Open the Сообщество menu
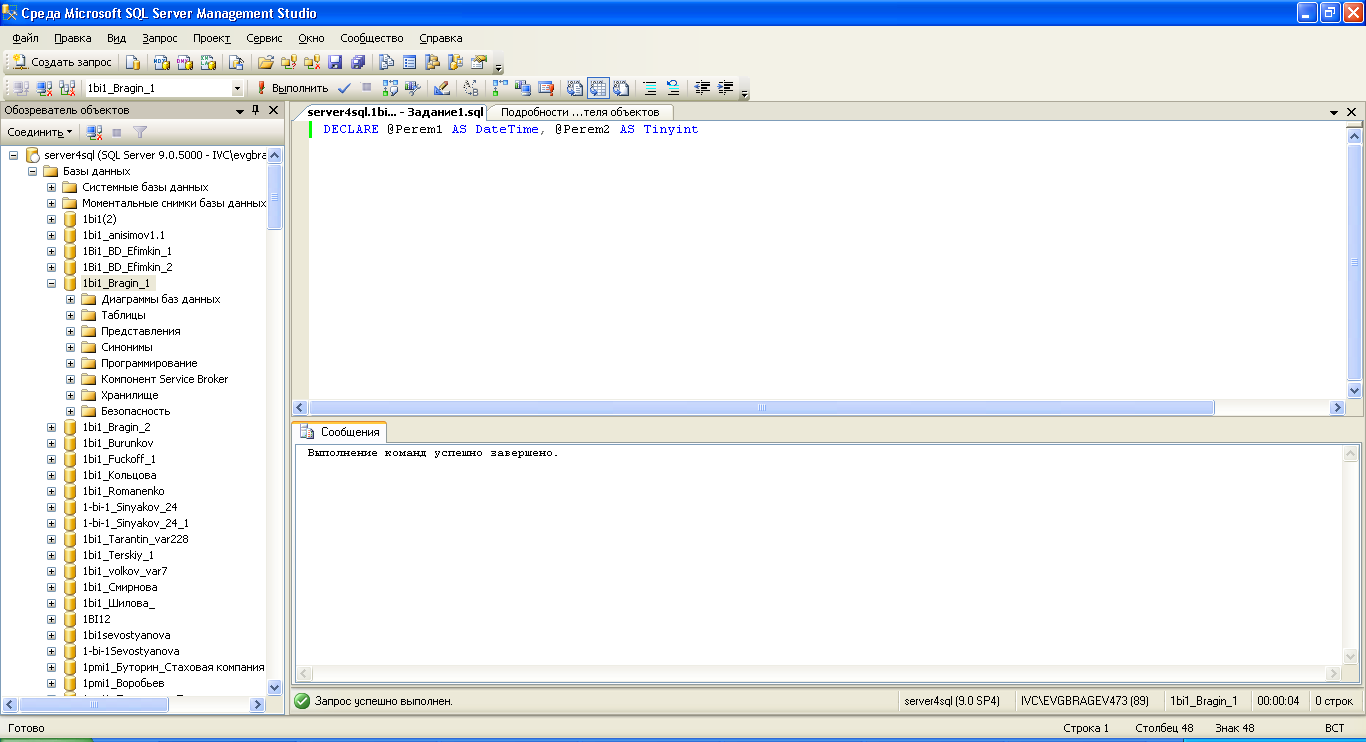Screen dimensions: 1366x742 click(x=372, y=38)
